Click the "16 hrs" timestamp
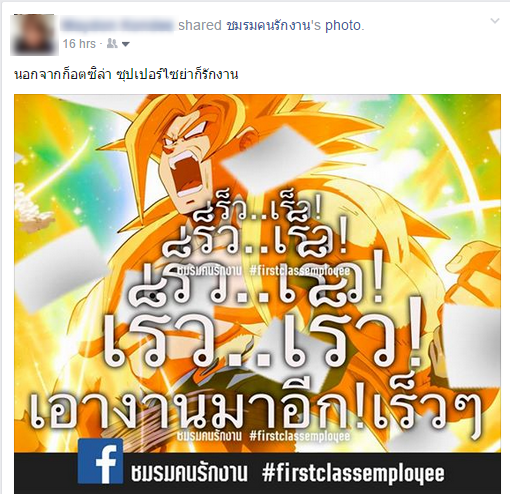This screenshot has height=494, width=510. pyautogui.click(x=79, y=44)
